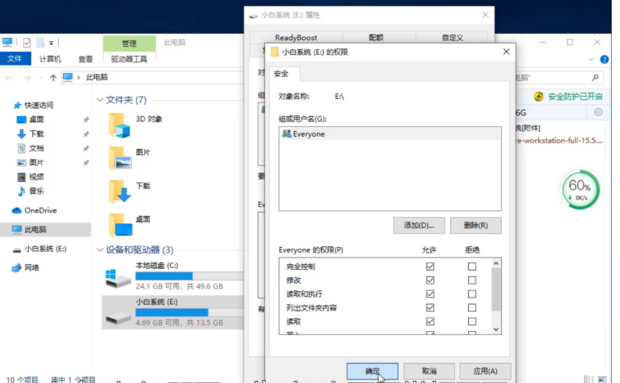Viewport: 620px width, 383px height.
Task: Select the Desktop (桌面) folder icon in the main pane
Action: (120, 225)
